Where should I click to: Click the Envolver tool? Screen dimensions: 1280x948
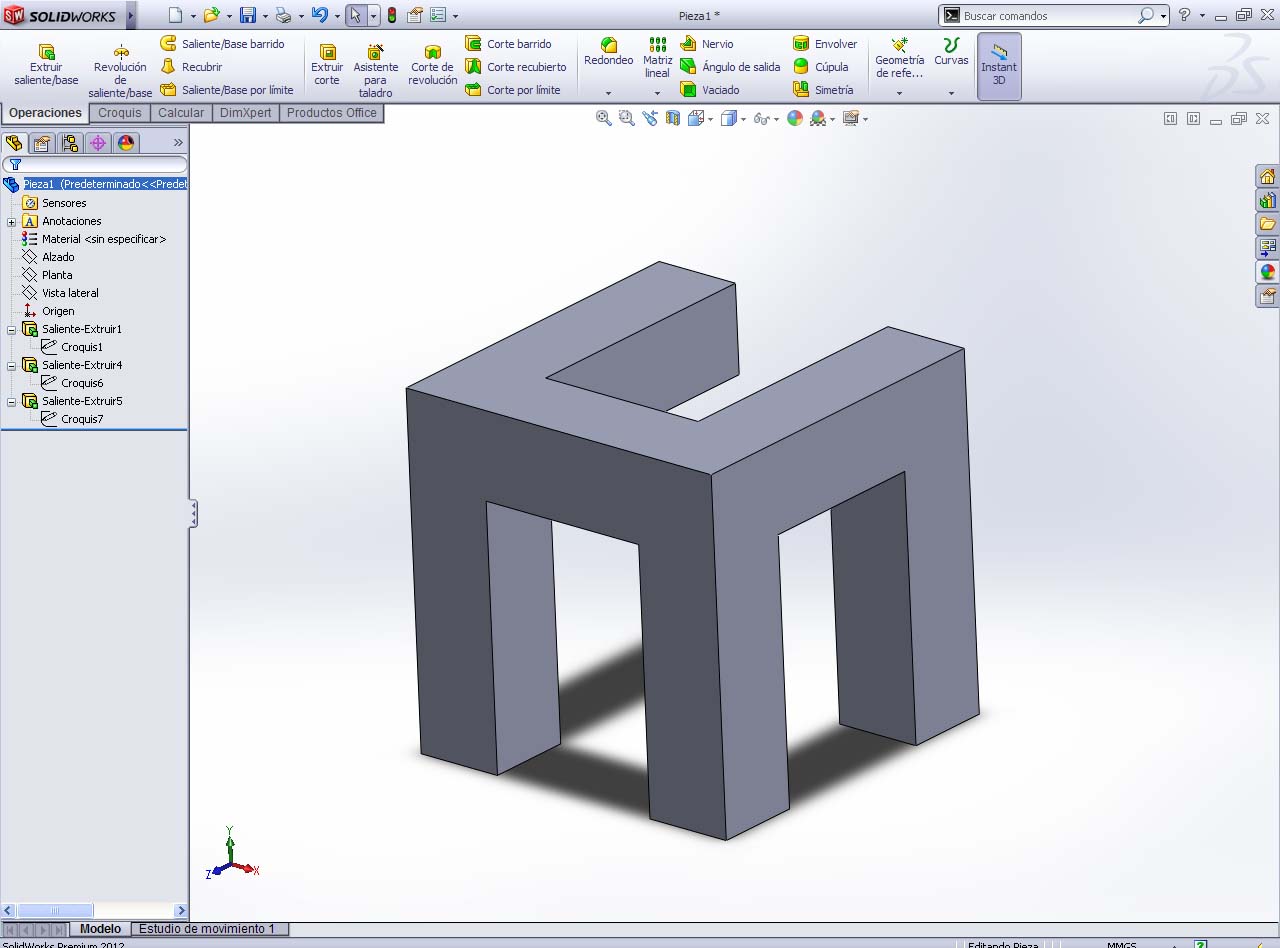(x=825, y=44)
